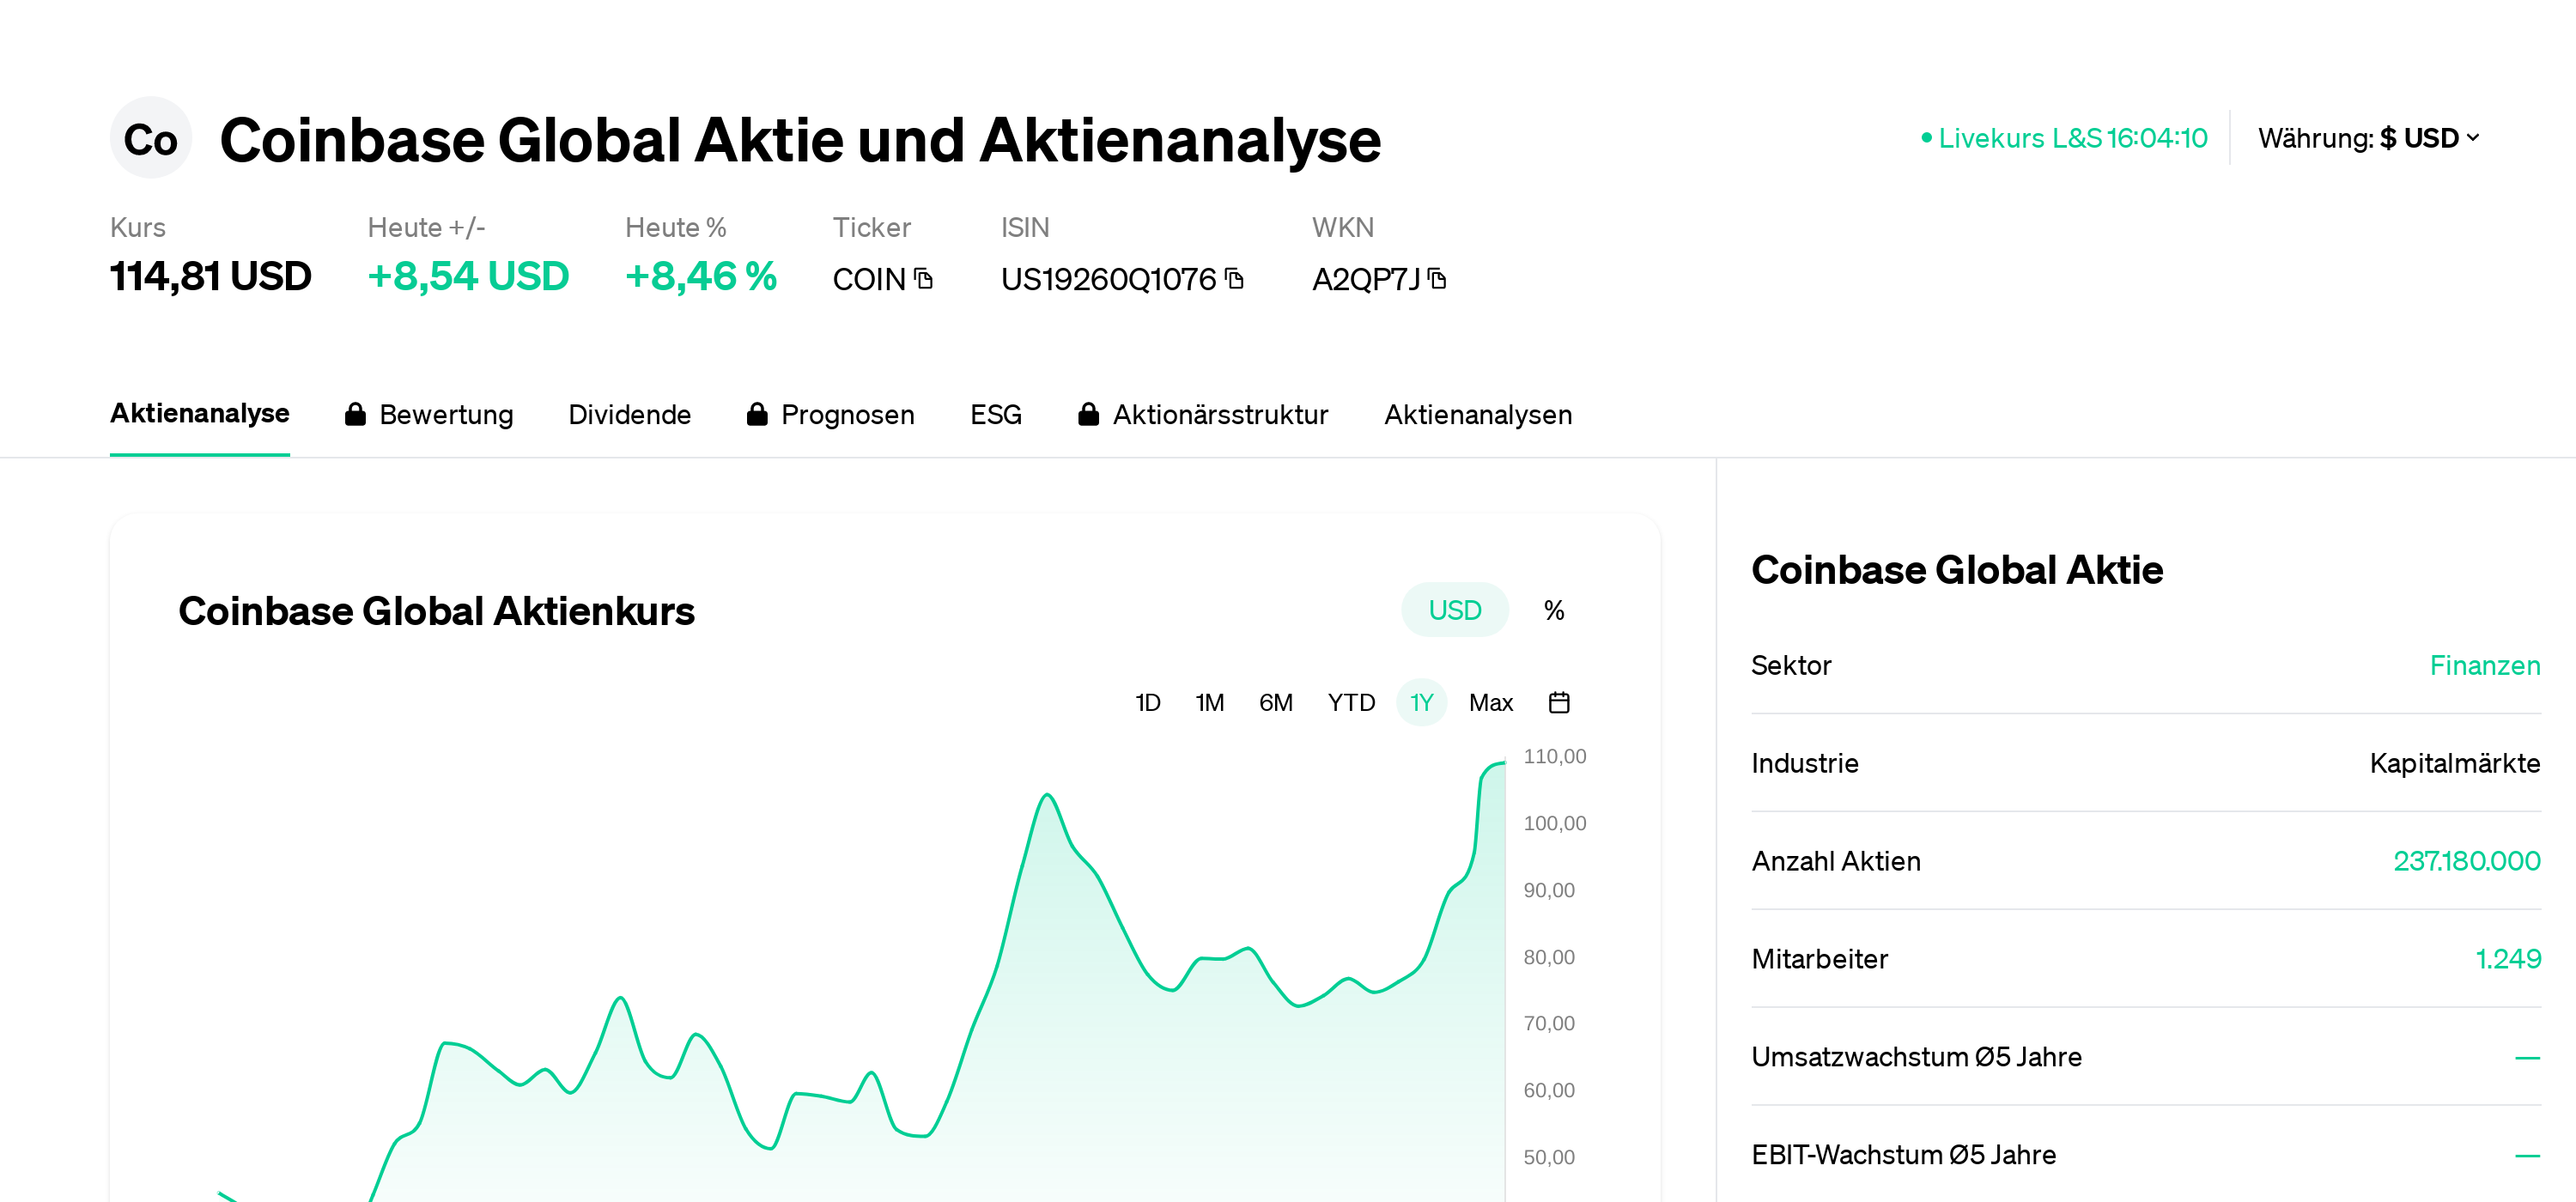This screenshot has height=1202, width=2576.
Task: Copy the COIN ticker symbol
Action: point(924,280)
